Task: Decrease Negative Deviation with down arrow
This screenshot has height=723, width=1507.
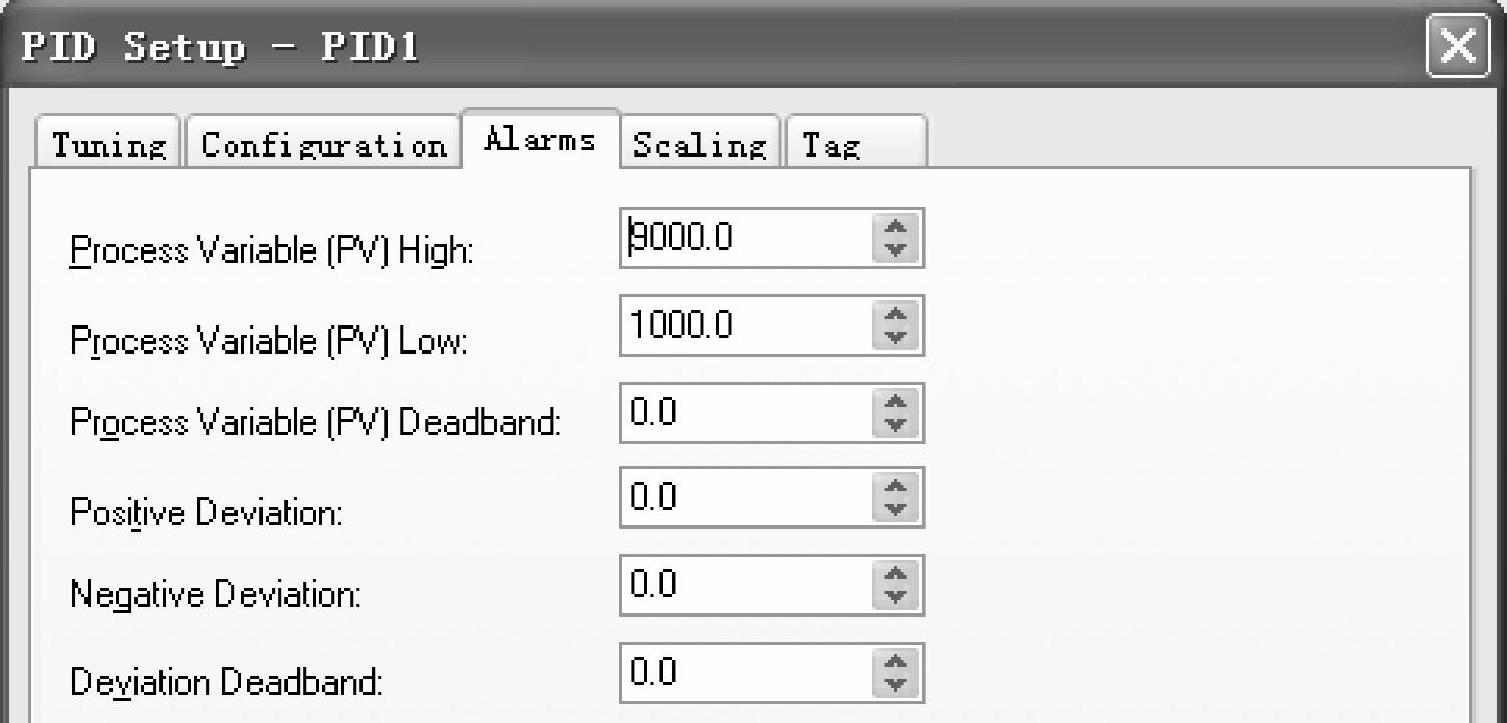Action: coord(898,597)
